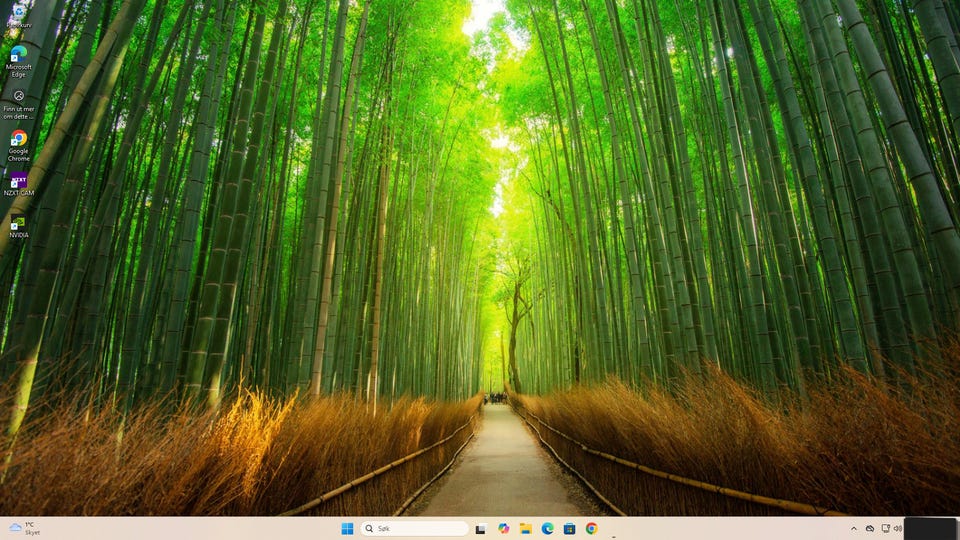This screenshot has height=540, width=960.
Task: Expand the hidden system tray icons chevron
Action: [853, 528]
